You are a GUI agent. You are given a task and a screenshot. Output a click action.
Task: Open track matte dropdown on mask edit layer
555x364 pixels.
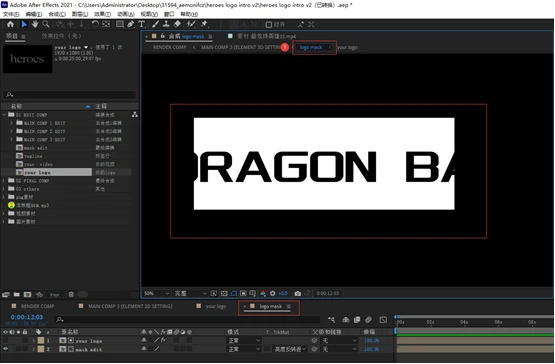coord(290,349)
